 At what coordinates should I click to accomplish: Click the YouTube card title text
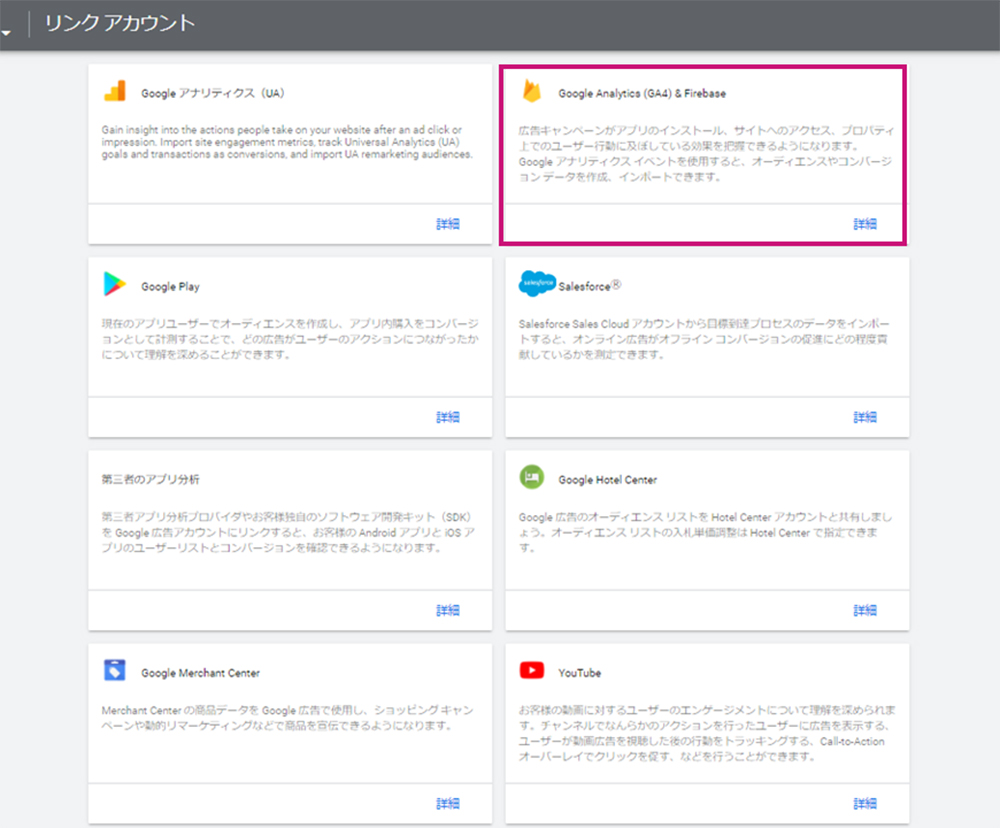click(580, 673)
